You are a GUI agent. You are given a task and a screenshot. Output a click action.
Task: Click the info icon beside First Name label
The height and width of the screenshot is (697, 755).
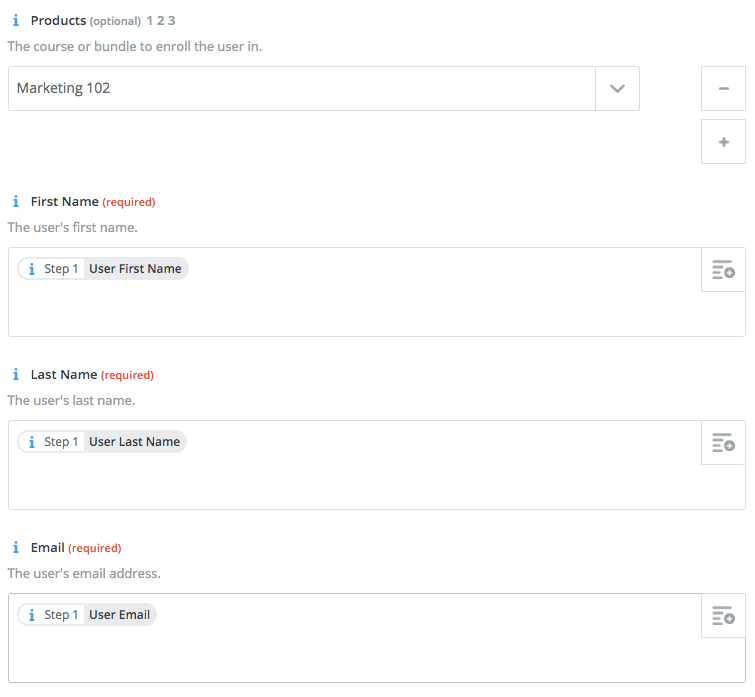coord(15,202)
